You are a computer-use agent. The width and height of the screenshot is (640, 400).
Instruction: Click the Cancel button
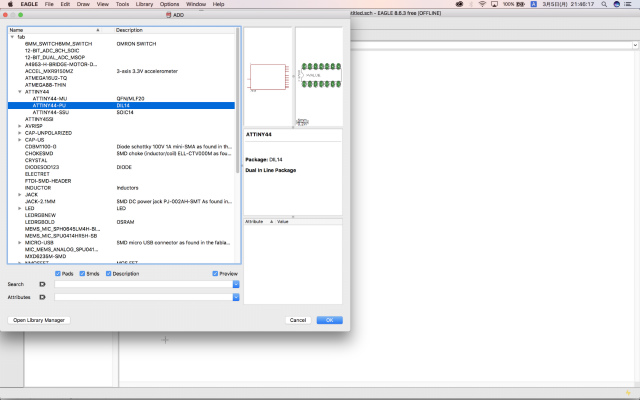coord(298,320)
